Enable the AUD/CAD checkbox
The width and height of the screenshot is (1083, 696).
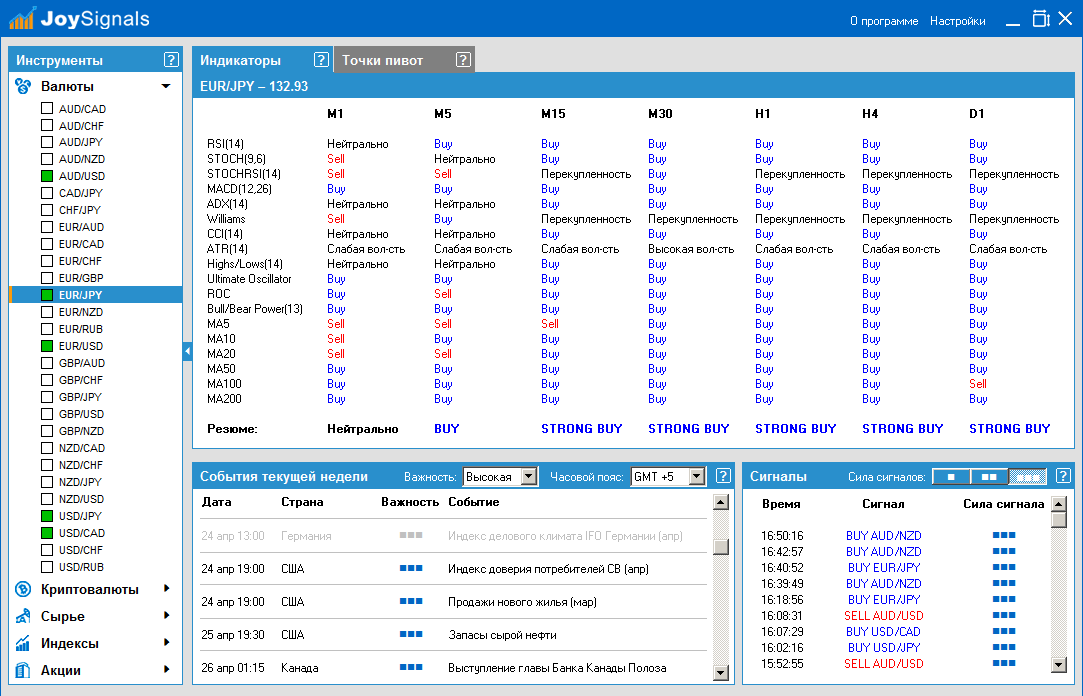point(47,108)
